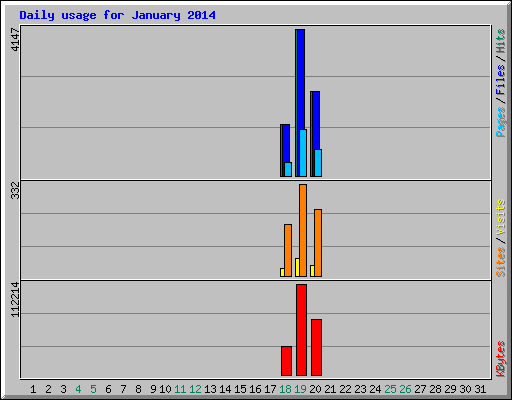Click day number 27 on the x-axis
This screenshot has height=400, width=512.
[420, 389]
